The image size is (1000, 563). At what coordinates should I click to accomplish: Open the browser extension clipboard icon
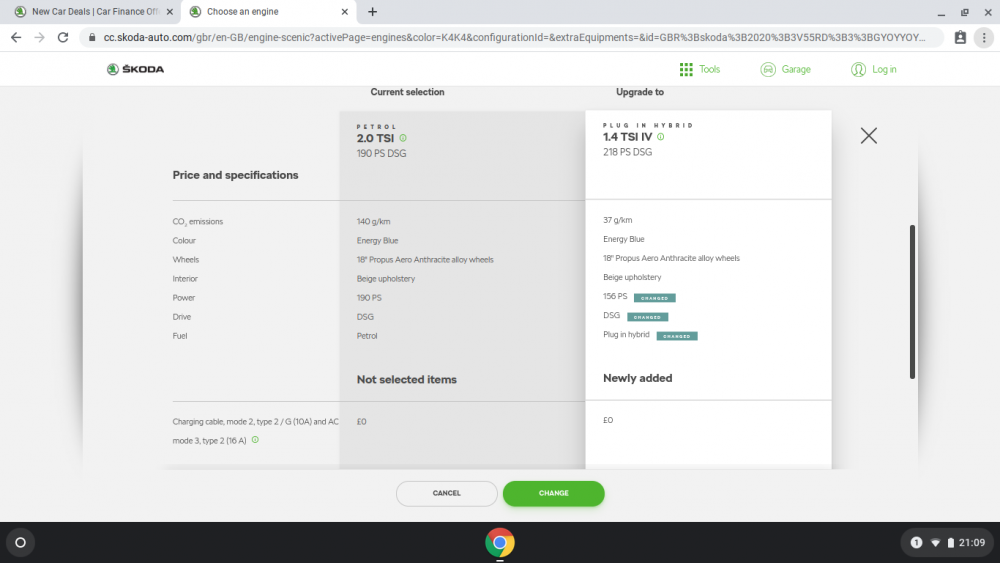tap(960, 38)
